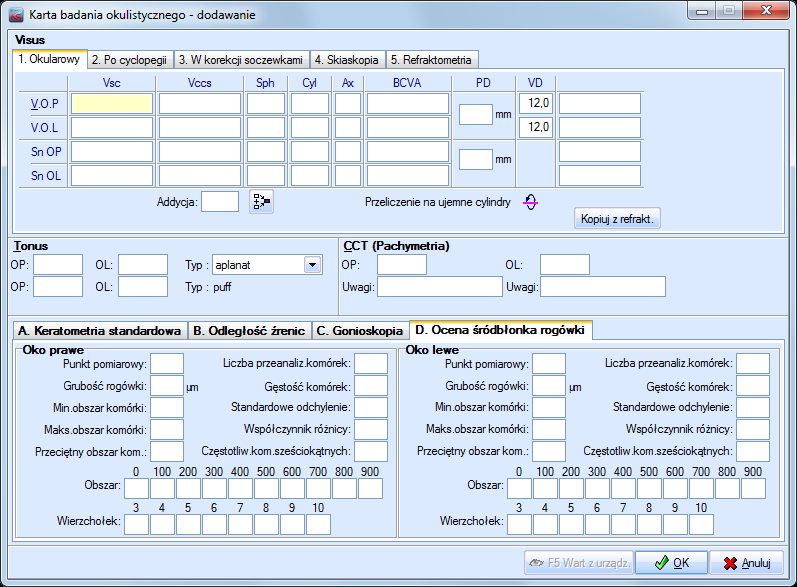Focus the V.O.P Vccs input field
The height and width of the screenshot is (587, 797).
coord(200,104)
